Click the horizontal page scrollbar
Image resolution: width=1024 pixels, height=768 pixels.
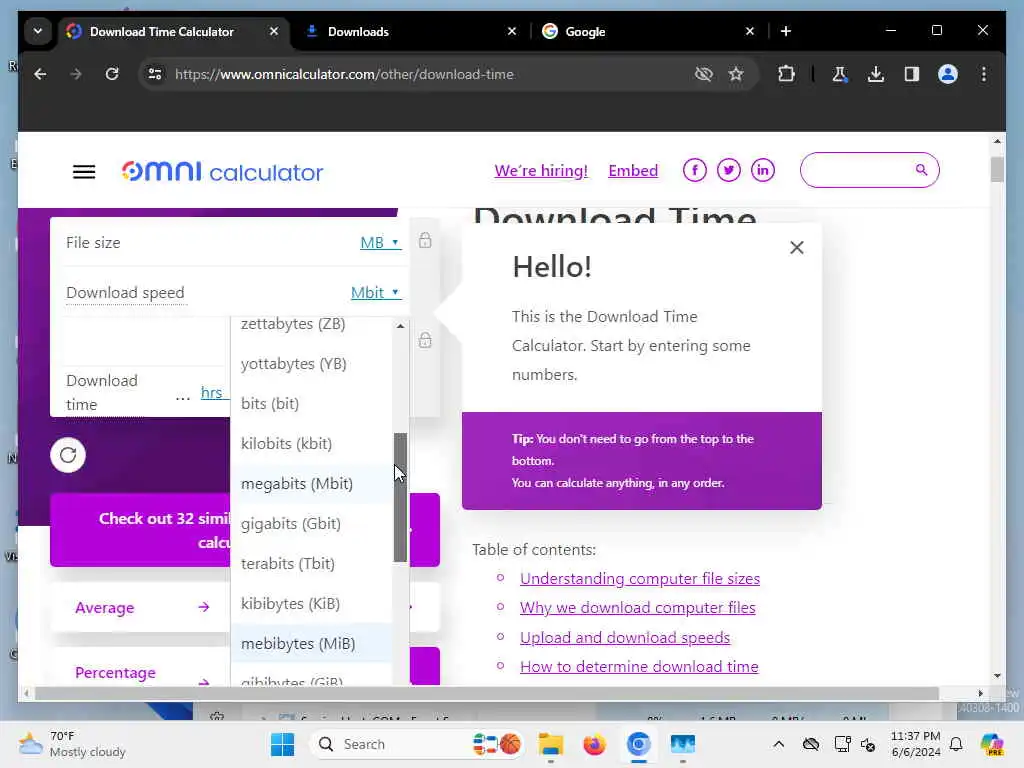point(487,694)
